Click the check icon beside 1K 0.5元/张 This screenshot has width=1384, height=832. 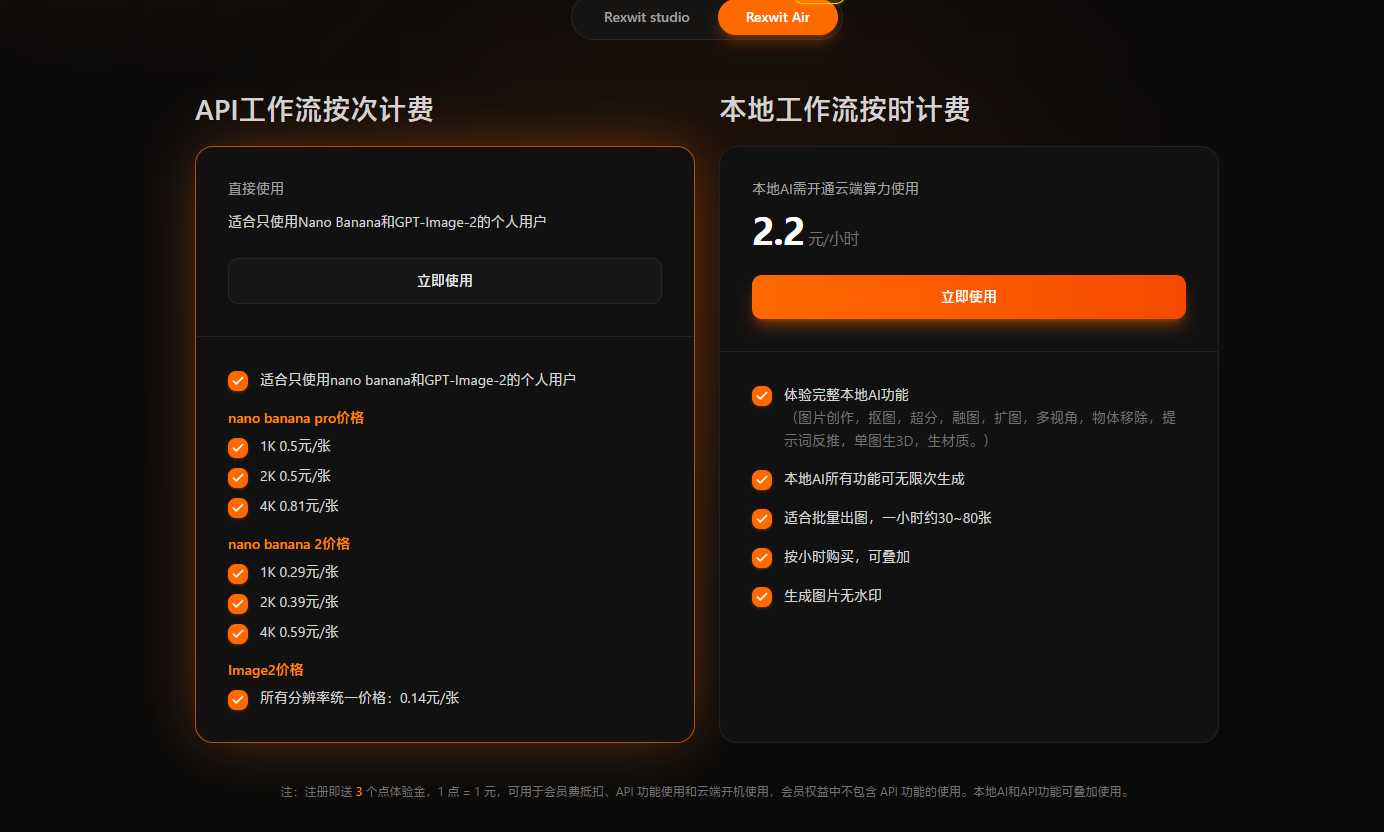(x=238, y=447)
